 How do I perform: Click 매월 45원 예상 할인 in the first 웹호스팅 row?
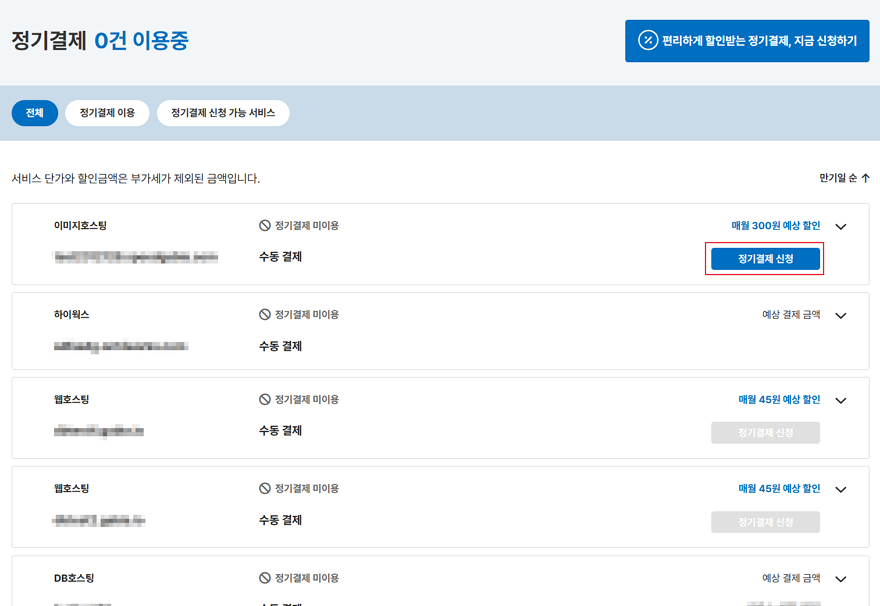[778, 400]
